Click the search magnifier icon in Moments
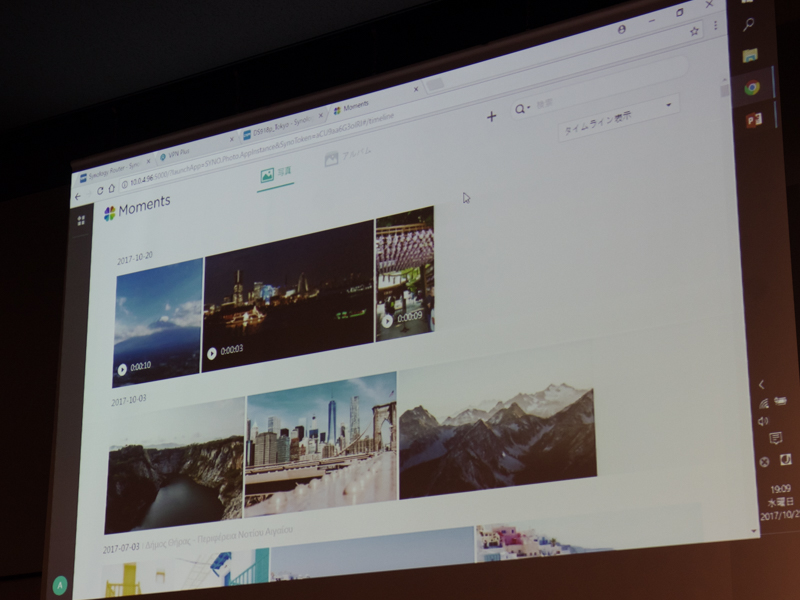Screen dimensions: 800x600 click(x=519, y=109)
